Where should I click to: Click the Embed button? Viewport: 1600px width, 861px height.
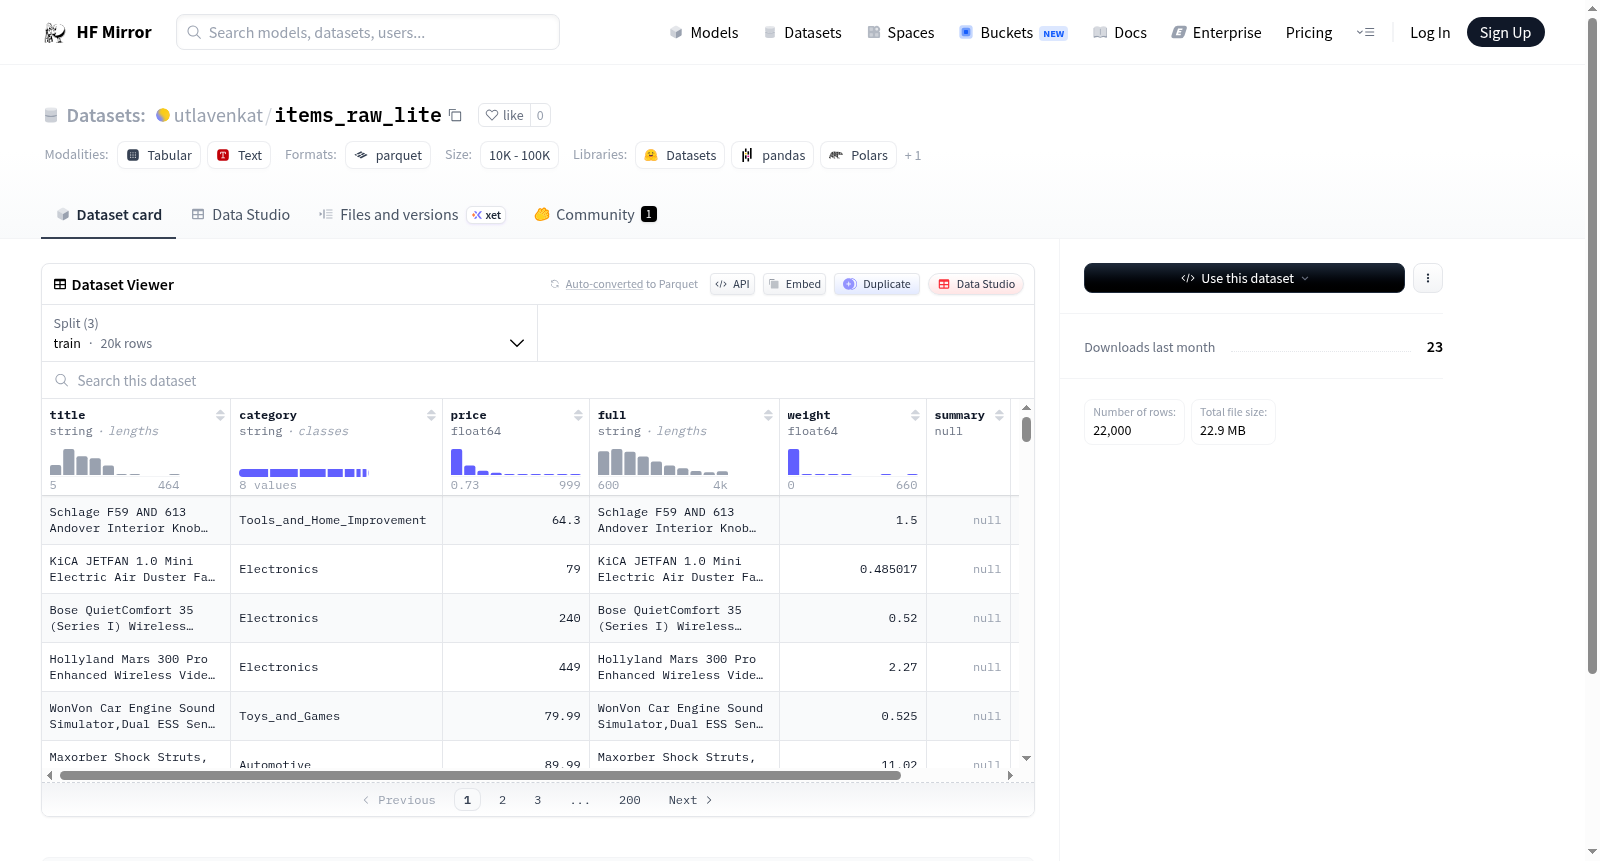click(795, 284)
